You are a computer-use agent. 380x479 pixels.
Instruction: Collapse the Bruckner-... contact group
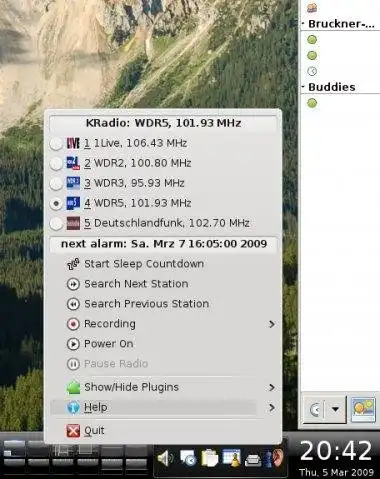point(303,24)
